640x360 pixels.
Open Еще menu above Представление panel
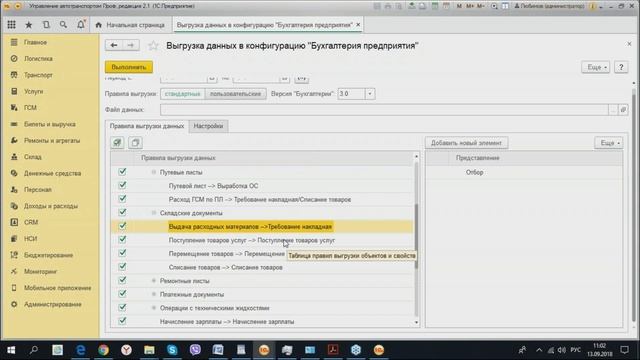click(x=609, y=143)
